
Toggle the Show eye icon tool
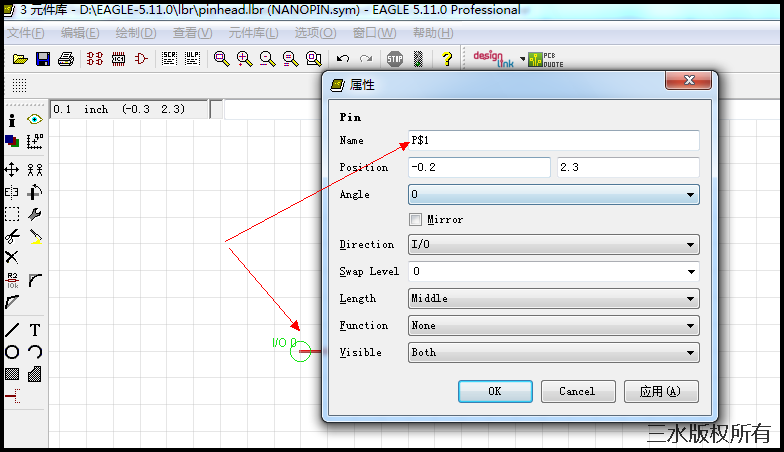tap(35, 120)
